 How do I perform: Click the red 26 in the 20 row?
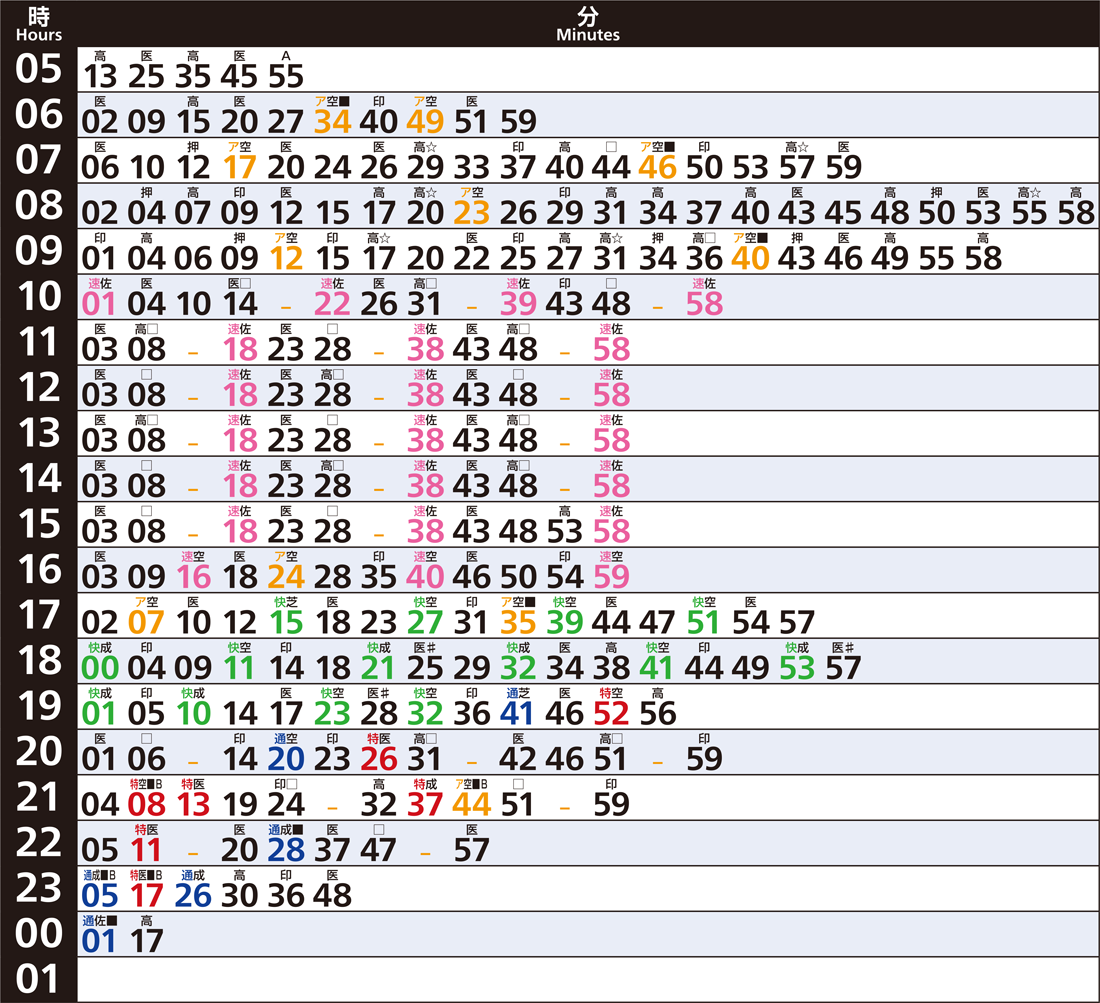(x=379, y=759)
